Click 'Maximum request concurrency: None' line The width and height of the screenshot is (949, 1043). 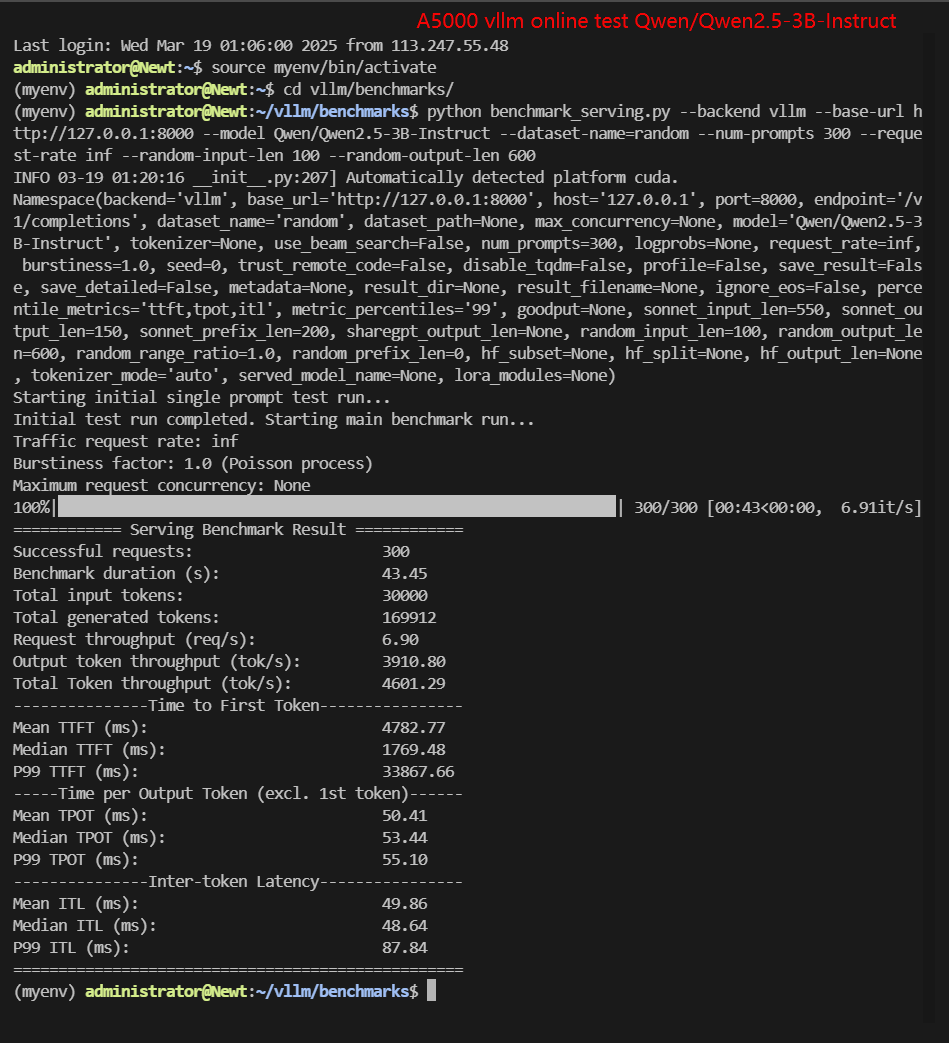(x=162, y=486)
